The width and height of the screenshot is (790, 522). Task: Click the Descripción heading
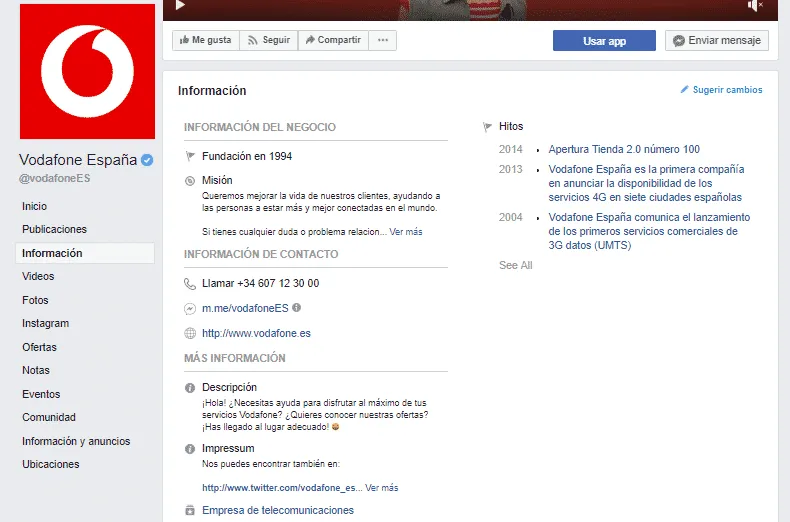click(229, 387)
